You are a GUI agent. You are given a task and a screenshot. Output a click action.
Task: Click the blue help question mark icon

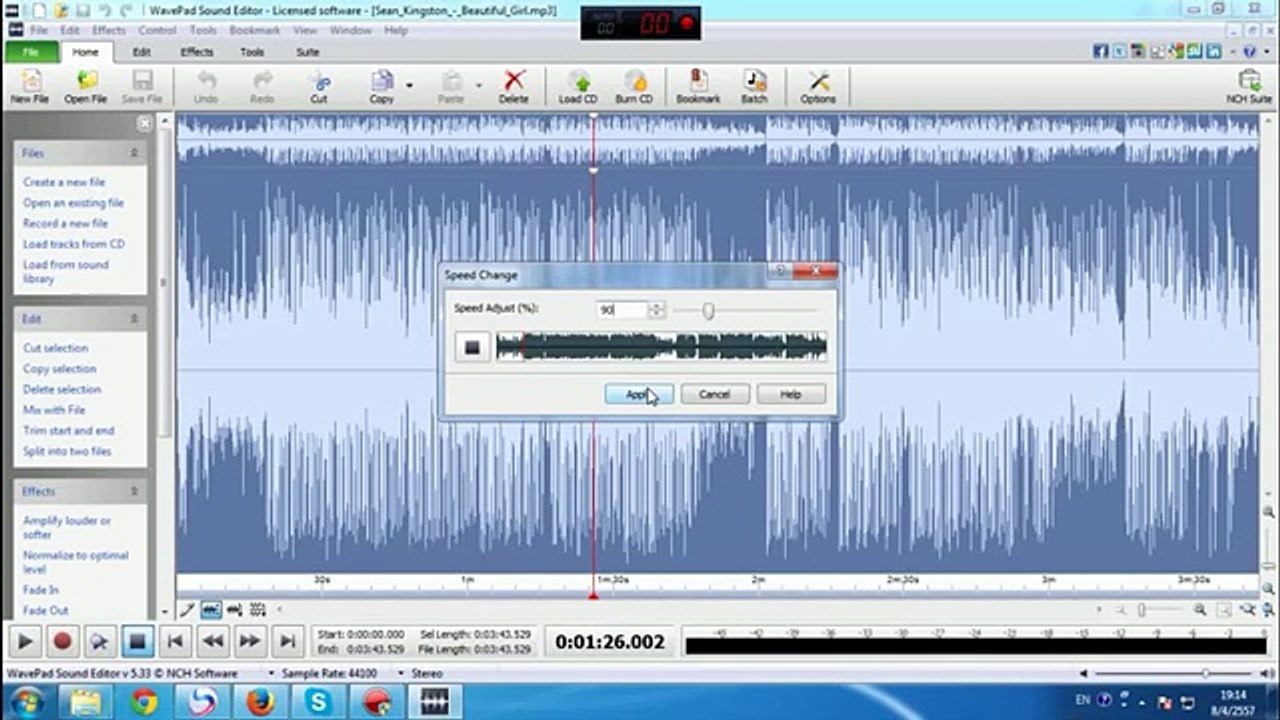pos(1250,51)
